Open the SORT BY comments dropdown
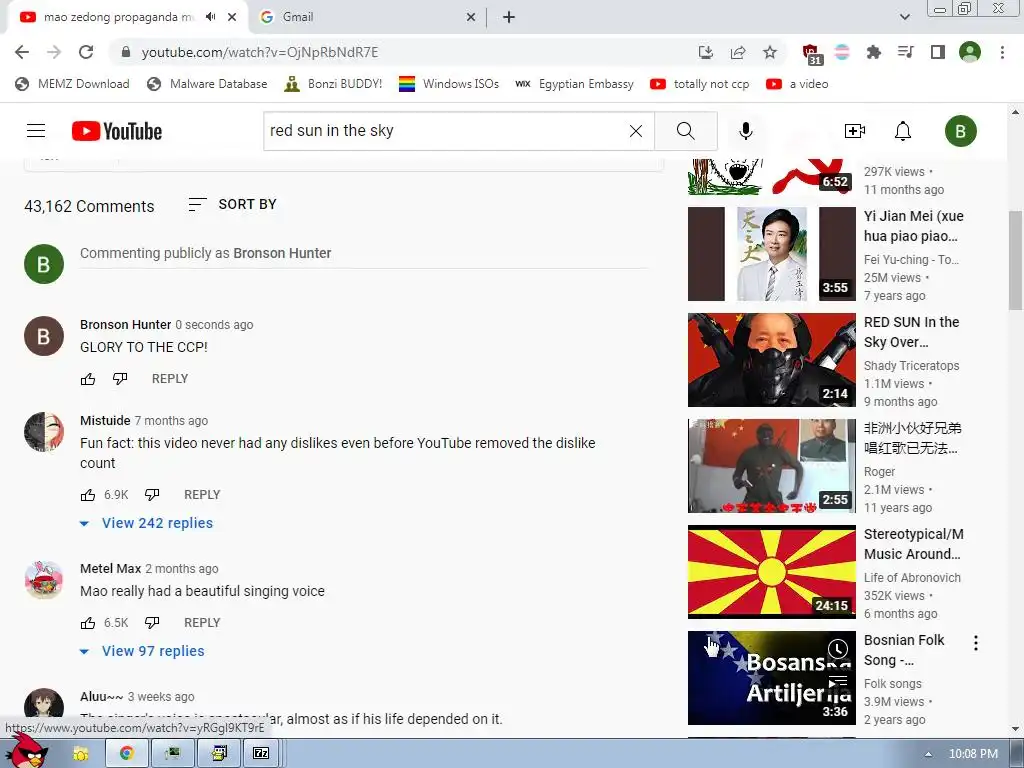 point(232,204)
